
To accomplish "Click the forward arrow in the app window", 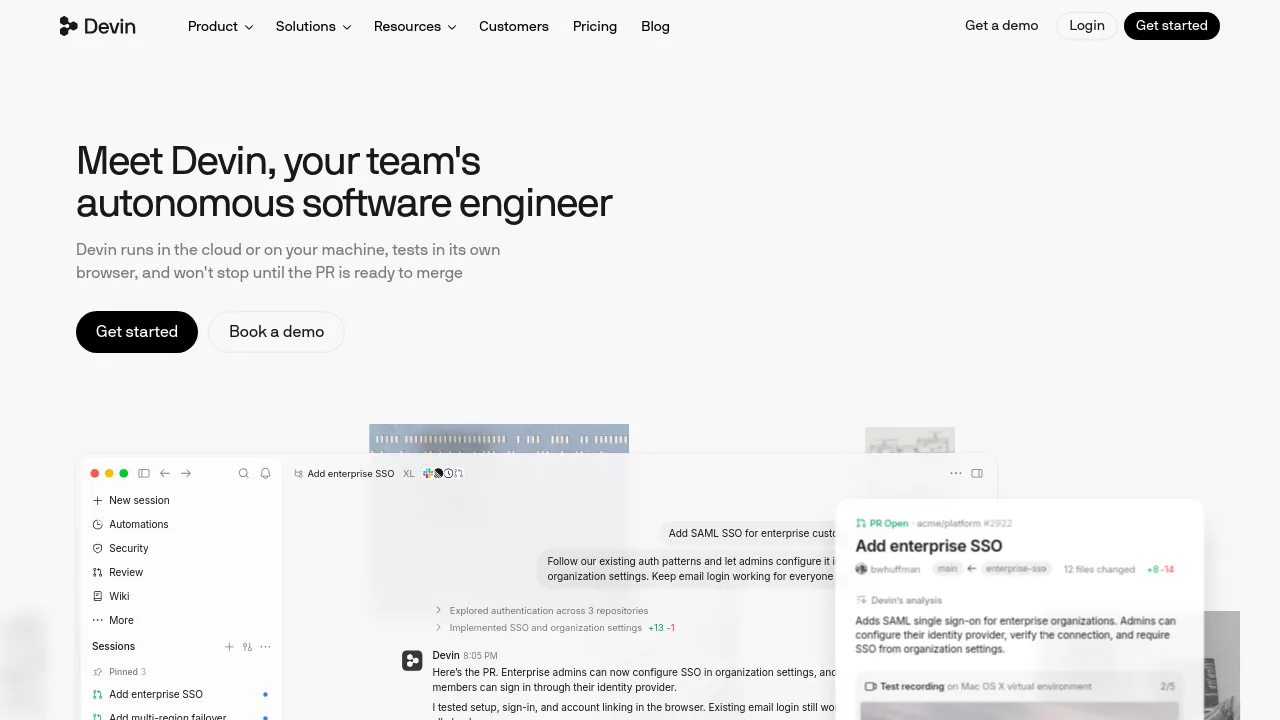I will coord(186,473).
